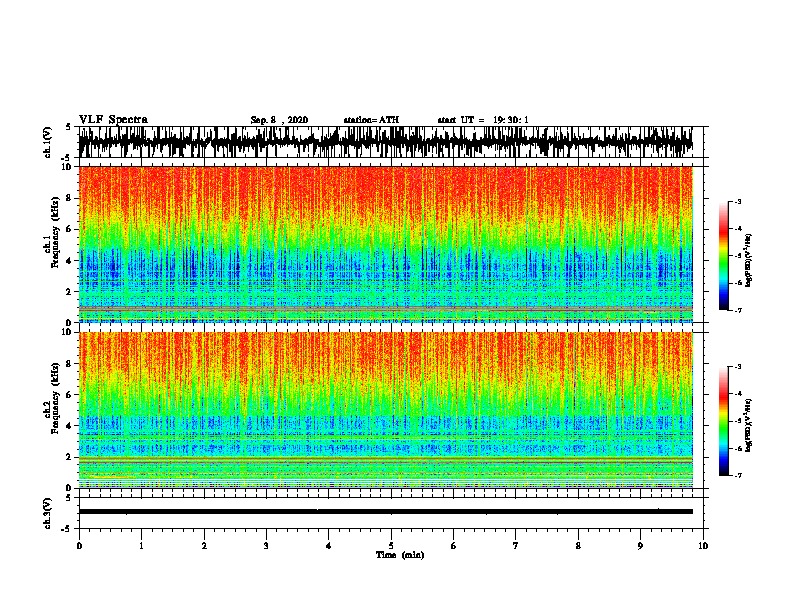Click time axis tick label '9'

tap(640, 546)
